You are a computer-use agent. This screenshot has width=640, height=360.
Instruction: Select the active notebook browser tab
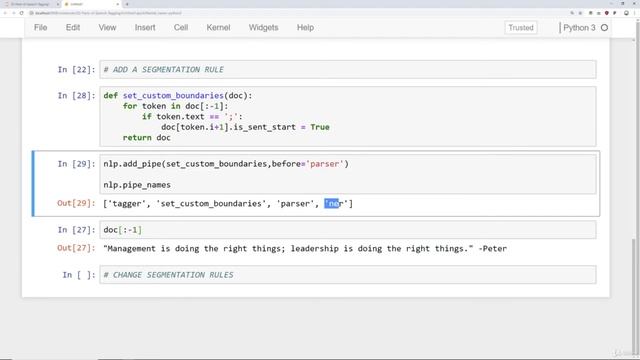tap(91, 4)
